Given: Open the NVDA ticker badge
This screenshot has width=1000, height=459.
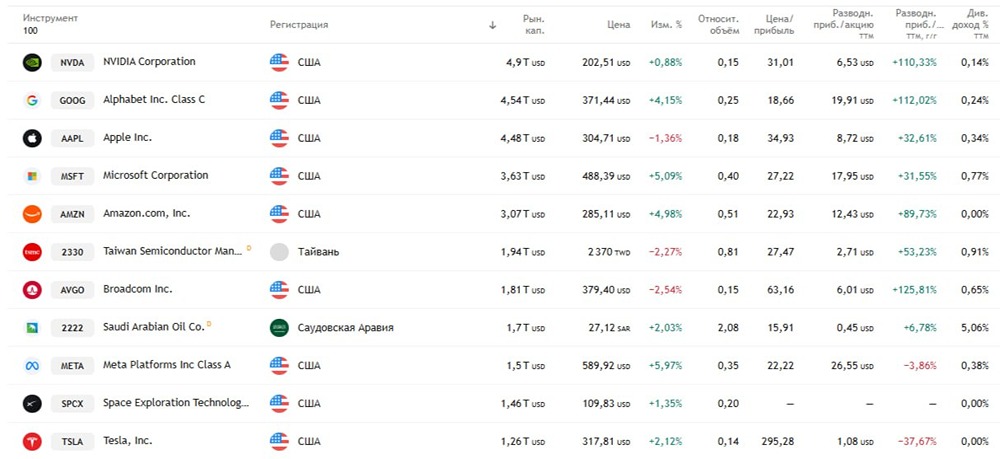Looking at the screenshot, I should 72,62.
